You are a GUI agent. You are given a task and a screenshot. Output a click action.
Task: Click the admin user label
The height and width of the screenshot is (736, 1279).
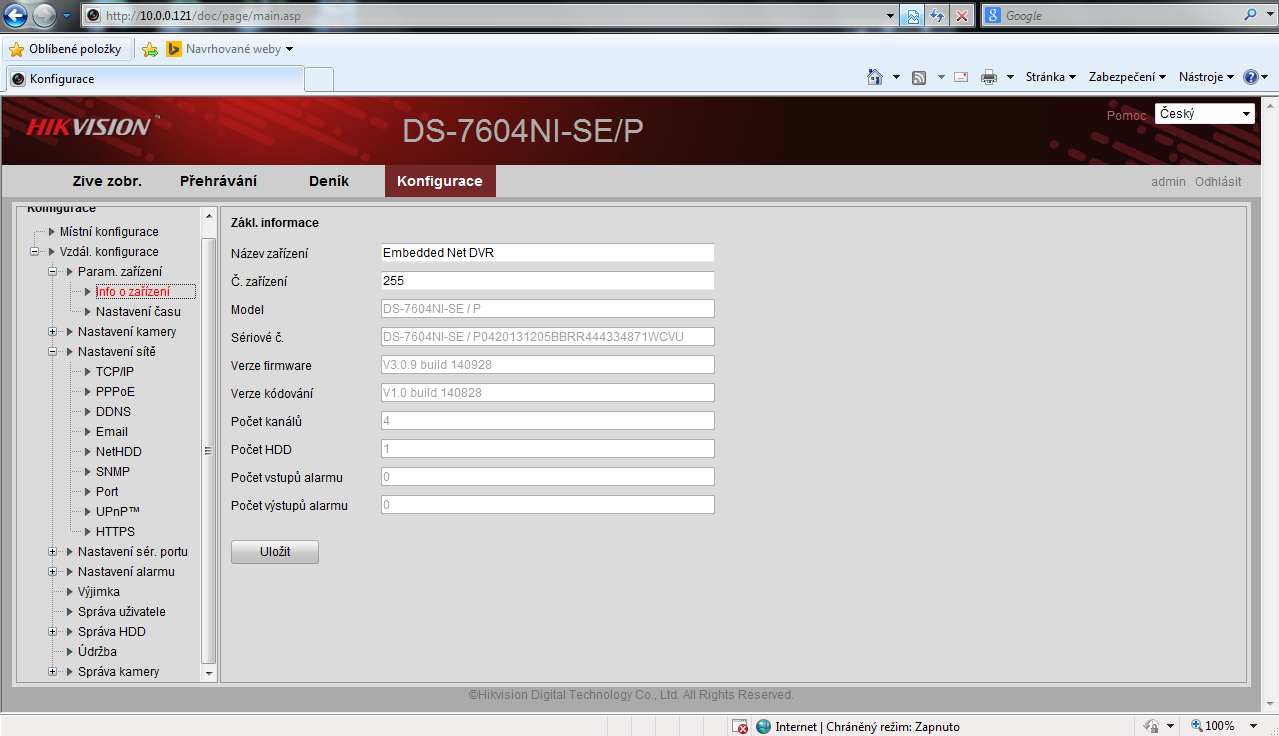(x=1168, y=182)
